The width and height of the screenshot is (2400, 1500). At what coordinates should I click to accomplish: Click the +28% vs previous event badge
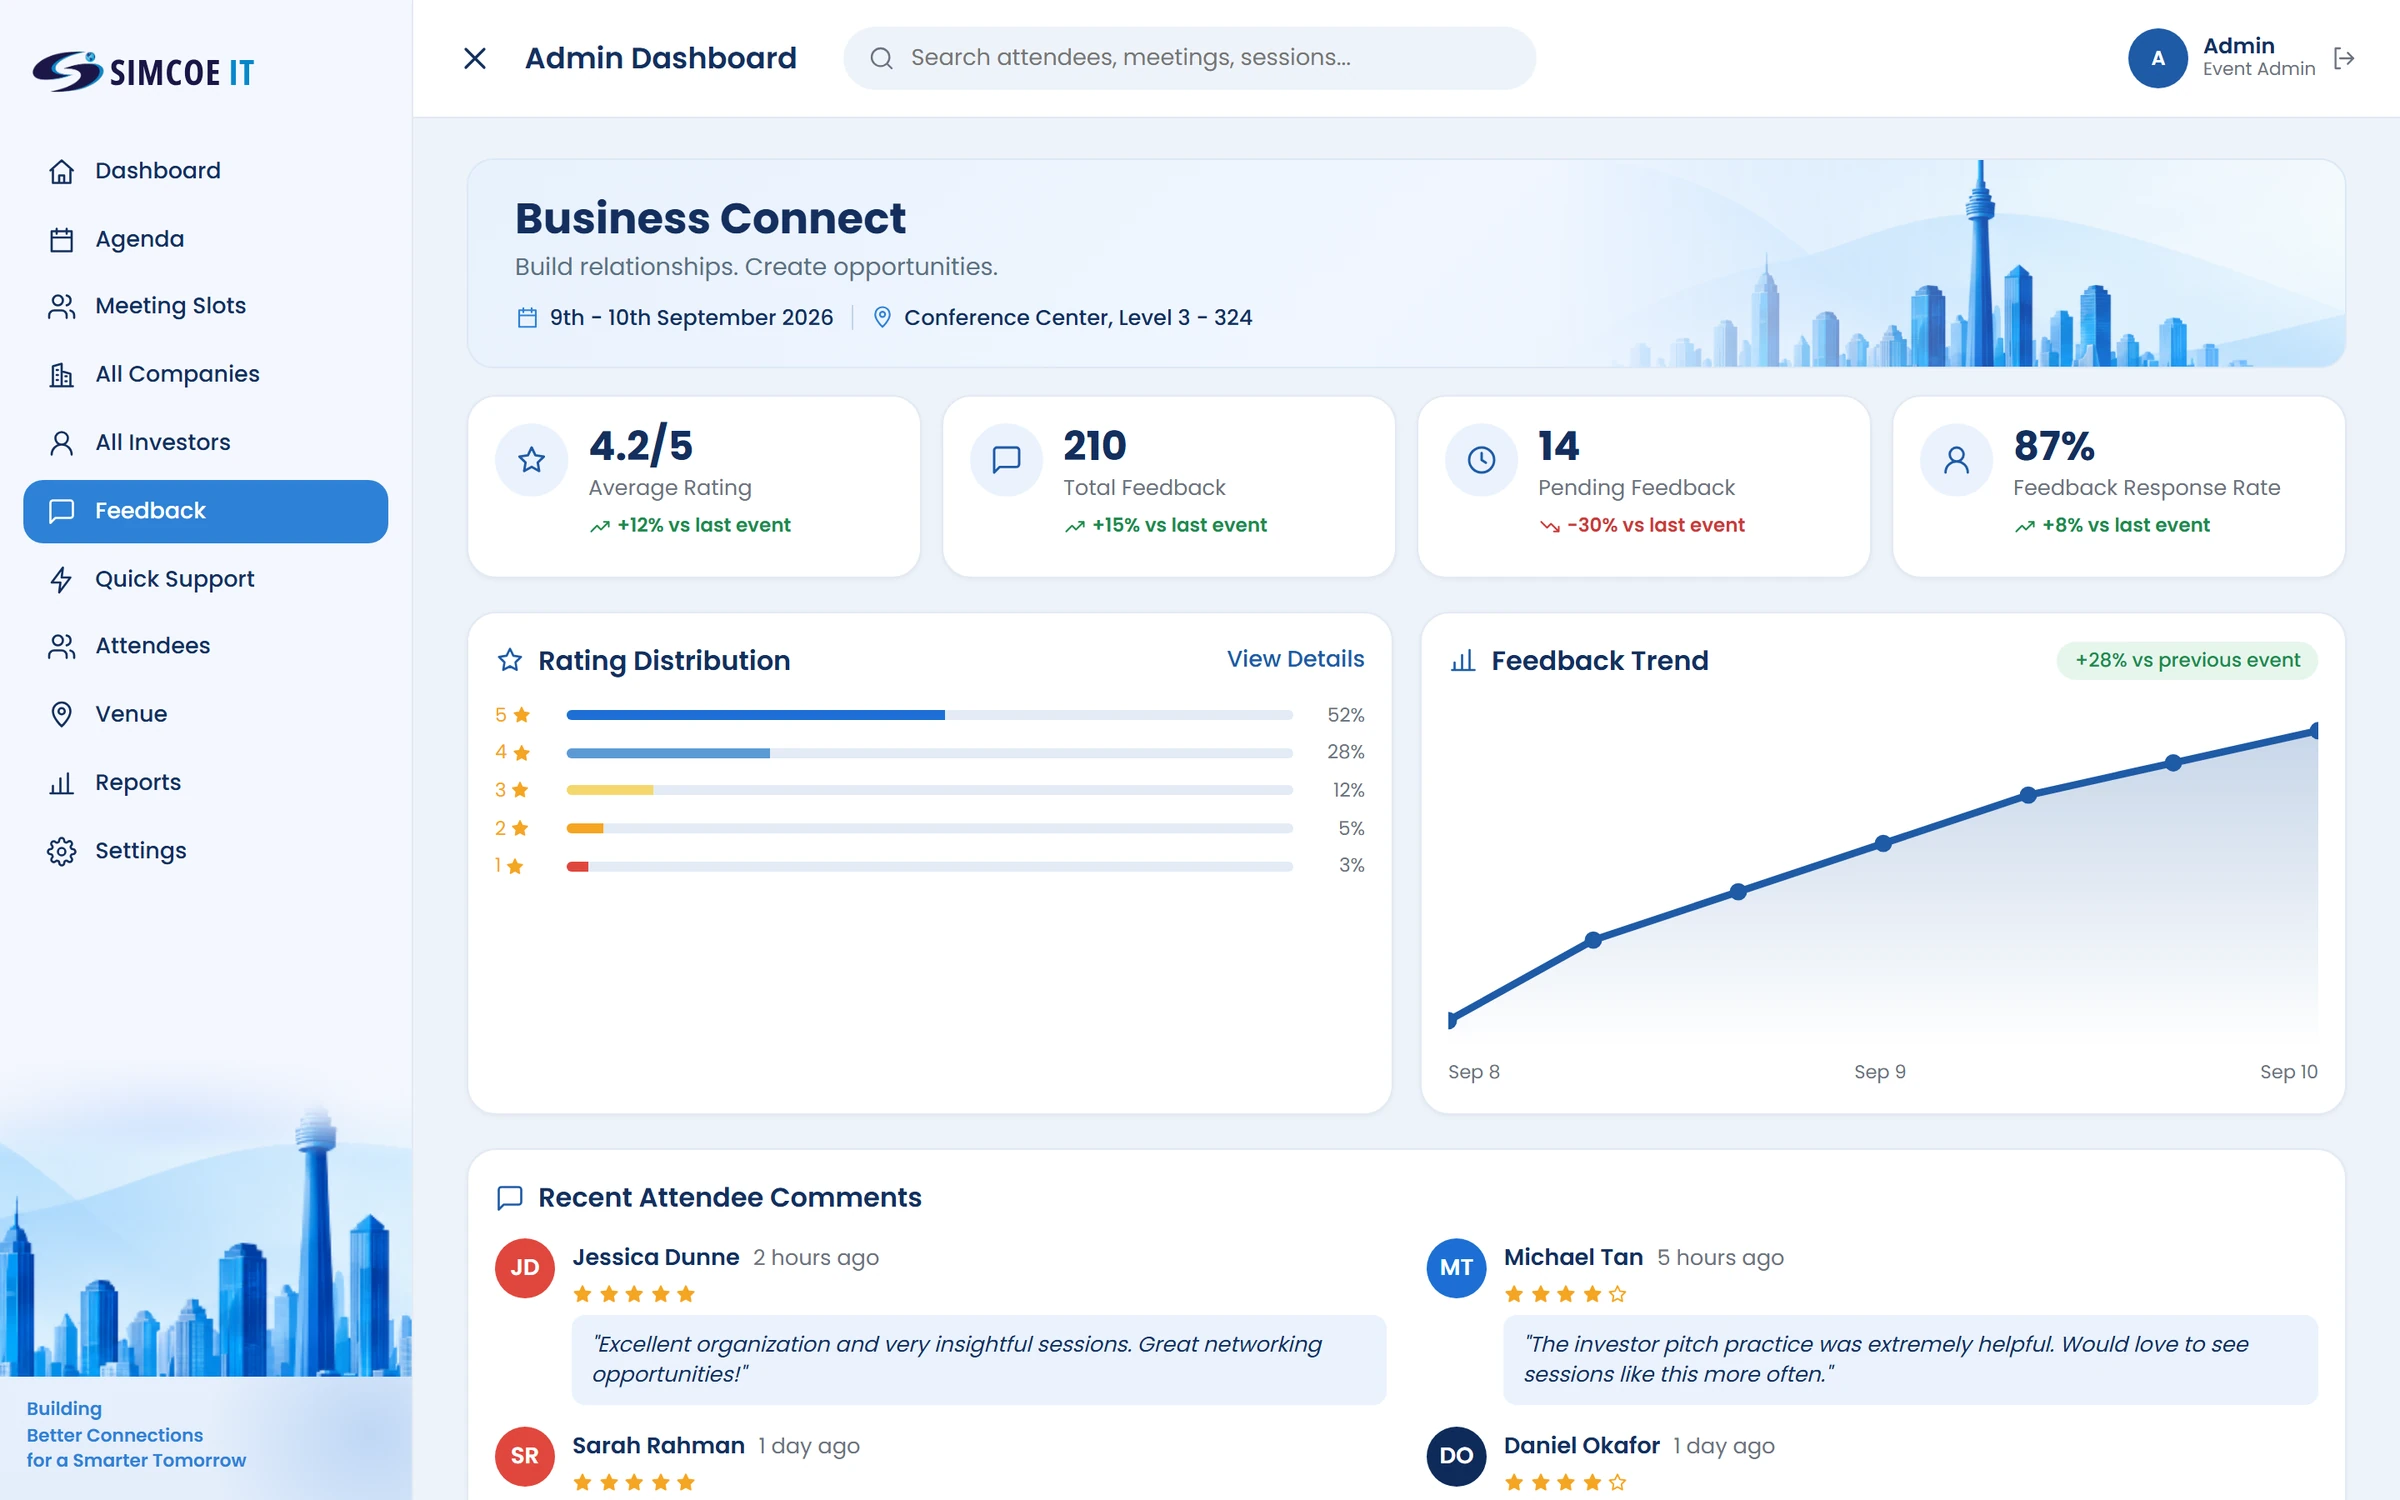click(2187, 660)
